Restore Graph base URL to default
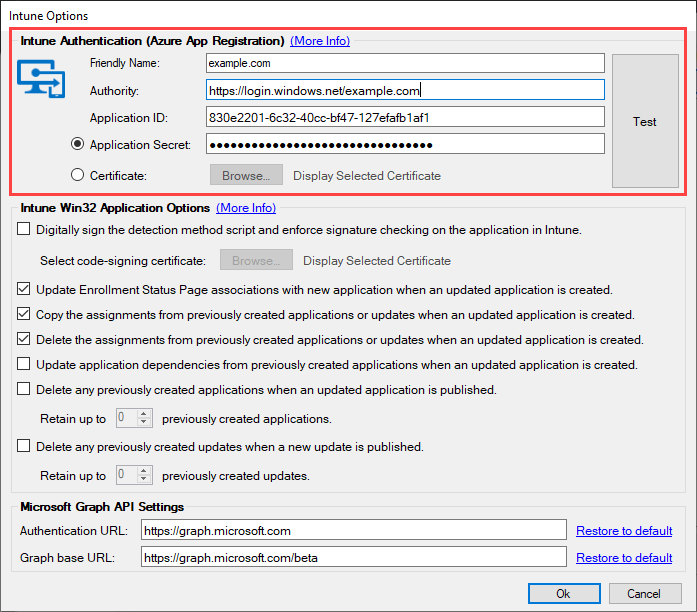Screen dimensions: 697x612 click(624, 558)
